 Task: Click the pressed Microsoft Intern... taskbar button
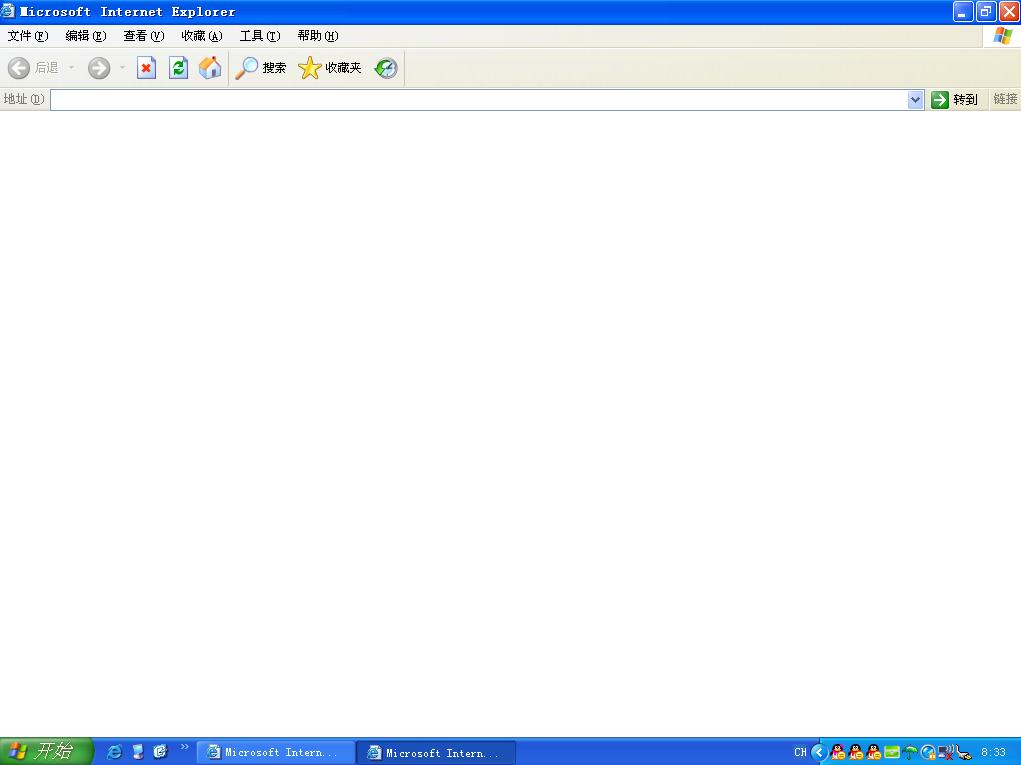[x=436, y=753]
